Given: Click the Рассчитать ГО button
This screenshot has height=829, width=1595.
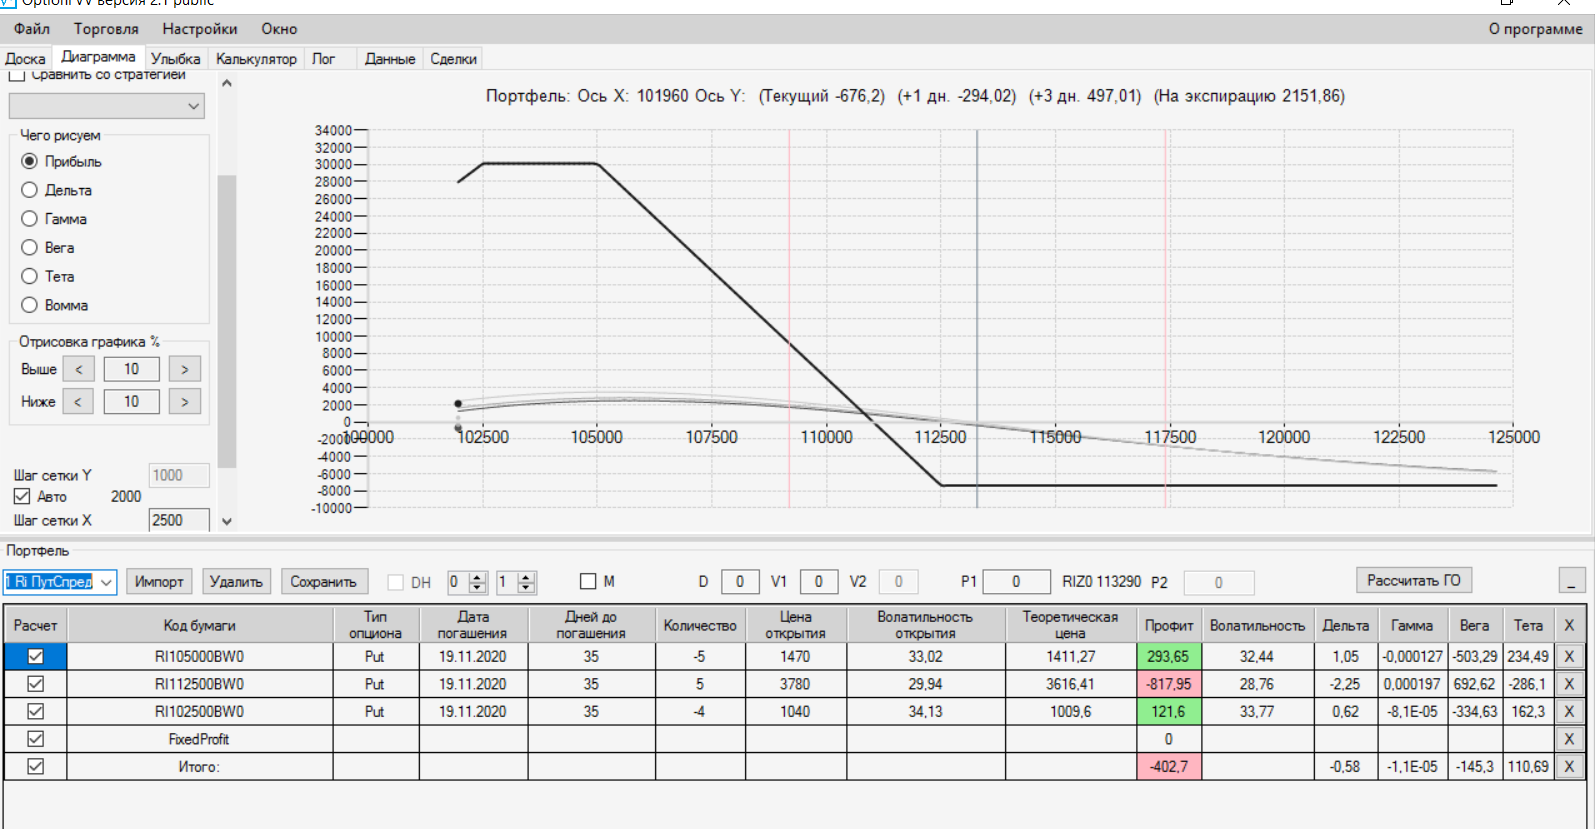Looking at the screenshot, I should [x=1414, y=580].
